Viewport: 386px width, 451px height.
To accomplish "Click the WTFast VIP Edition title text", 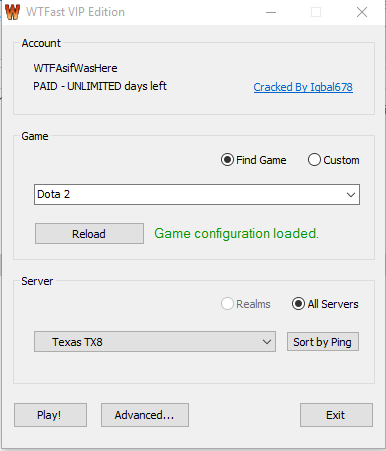I will point(75,12).
